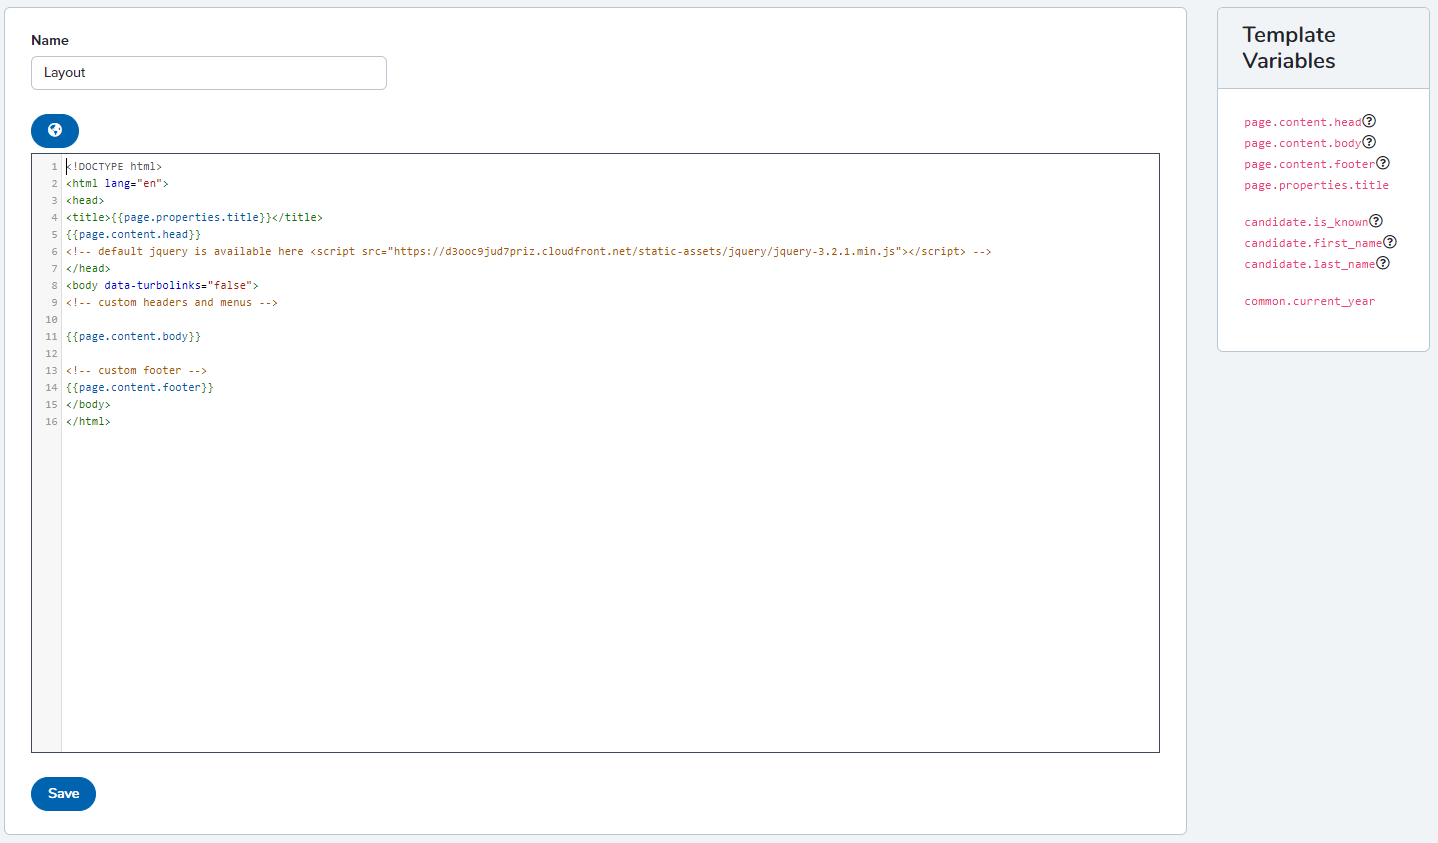Click line 11 containing page.content.body

[x=134, y=337]
